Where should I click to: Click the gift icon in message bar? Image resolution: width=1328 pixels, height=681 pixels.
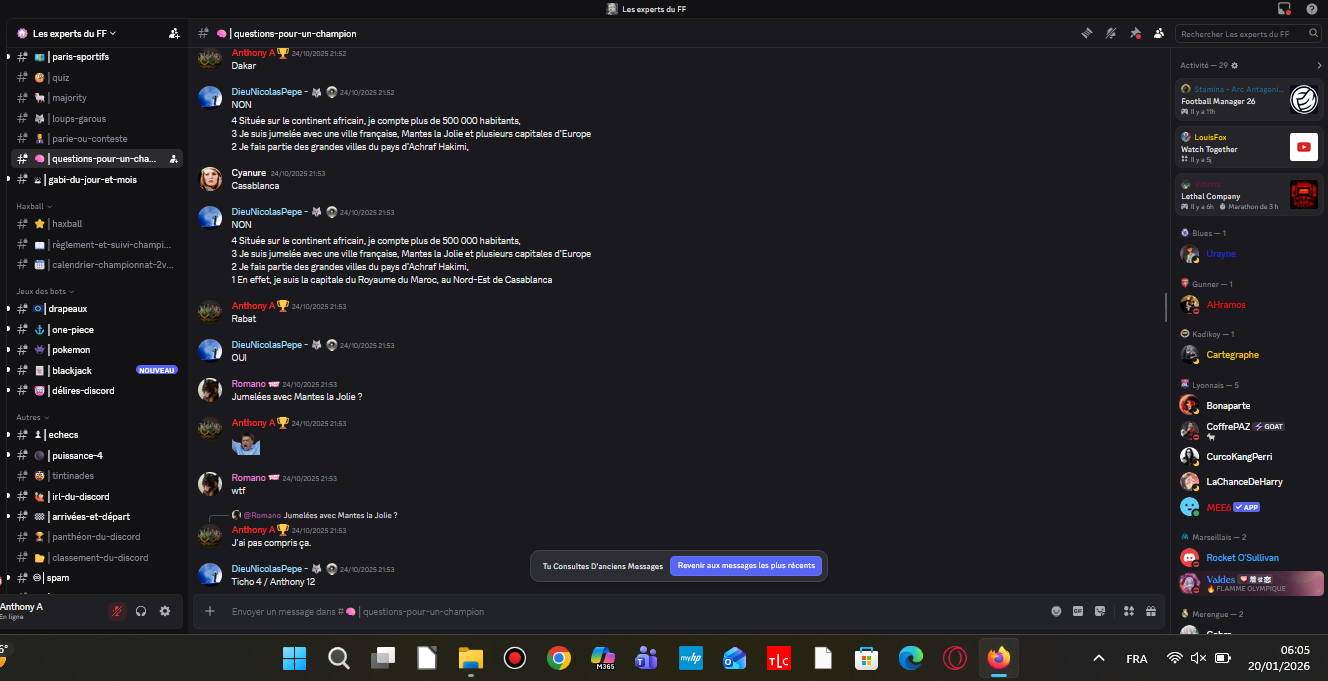tap(1150, 611)
